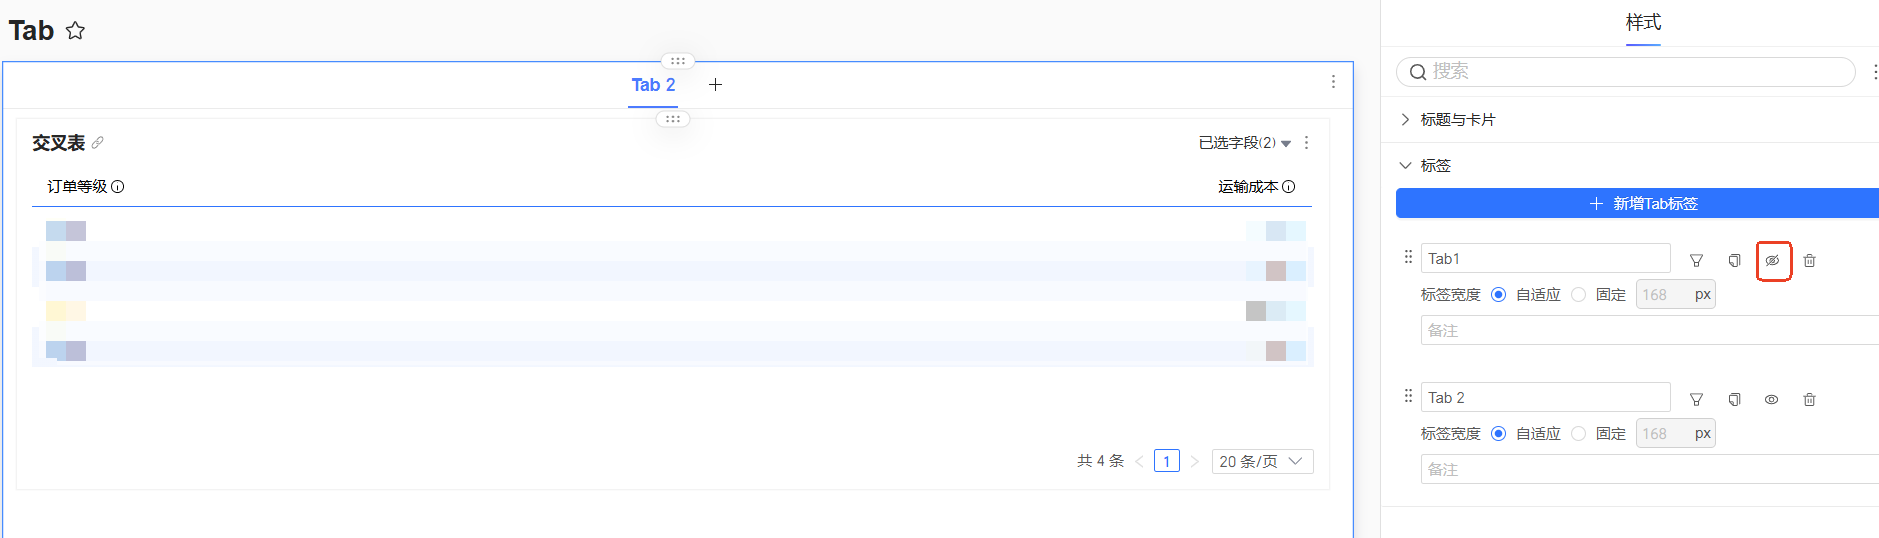This screenshot has width=1879, height=538.
Task: Expand the 标题与卡片 section
Action: coord(1405,120)
